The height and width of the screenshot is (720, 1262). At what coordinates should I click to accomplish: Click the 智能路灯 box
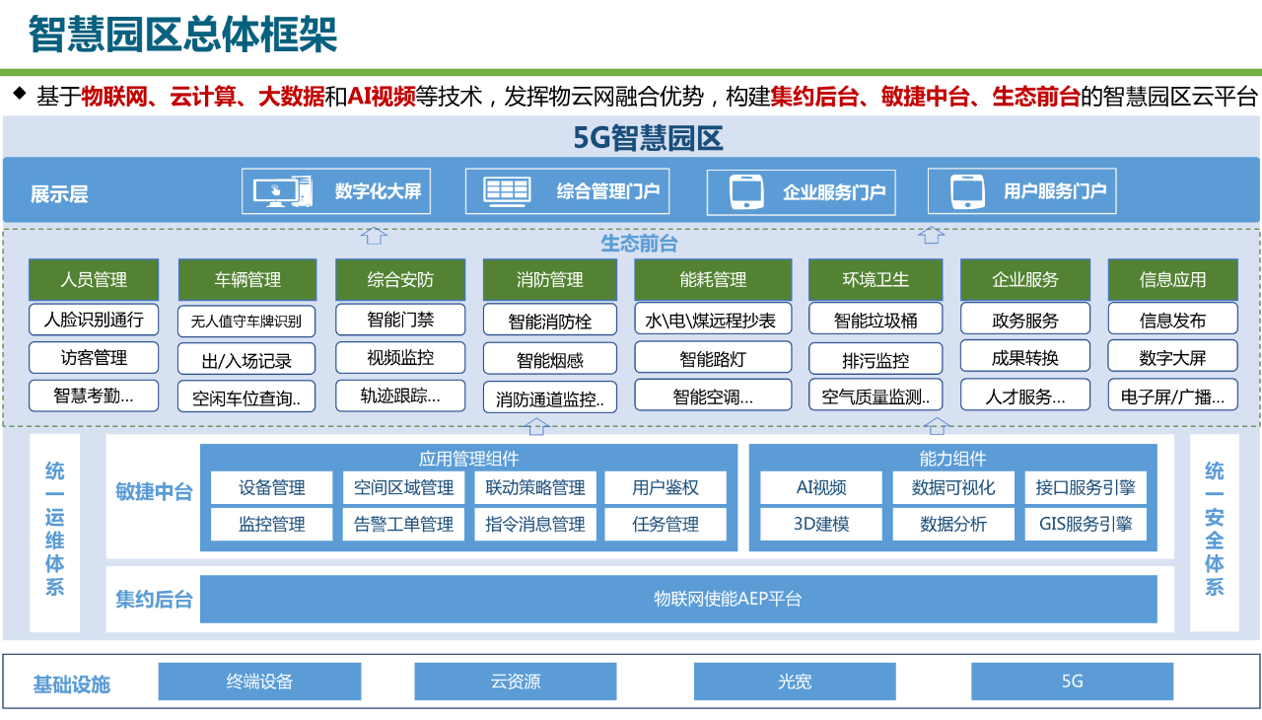coord(712,358)
